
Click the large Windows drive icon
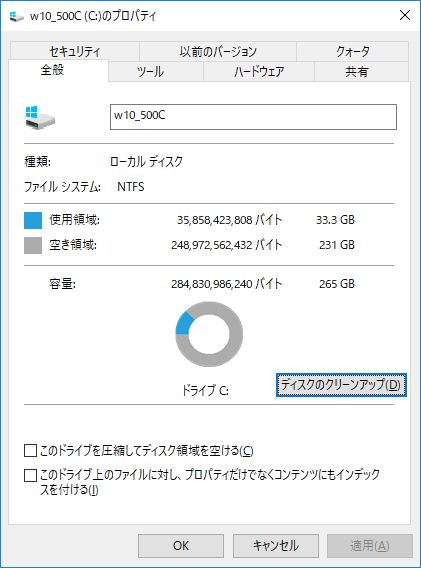tap(40, 117)
